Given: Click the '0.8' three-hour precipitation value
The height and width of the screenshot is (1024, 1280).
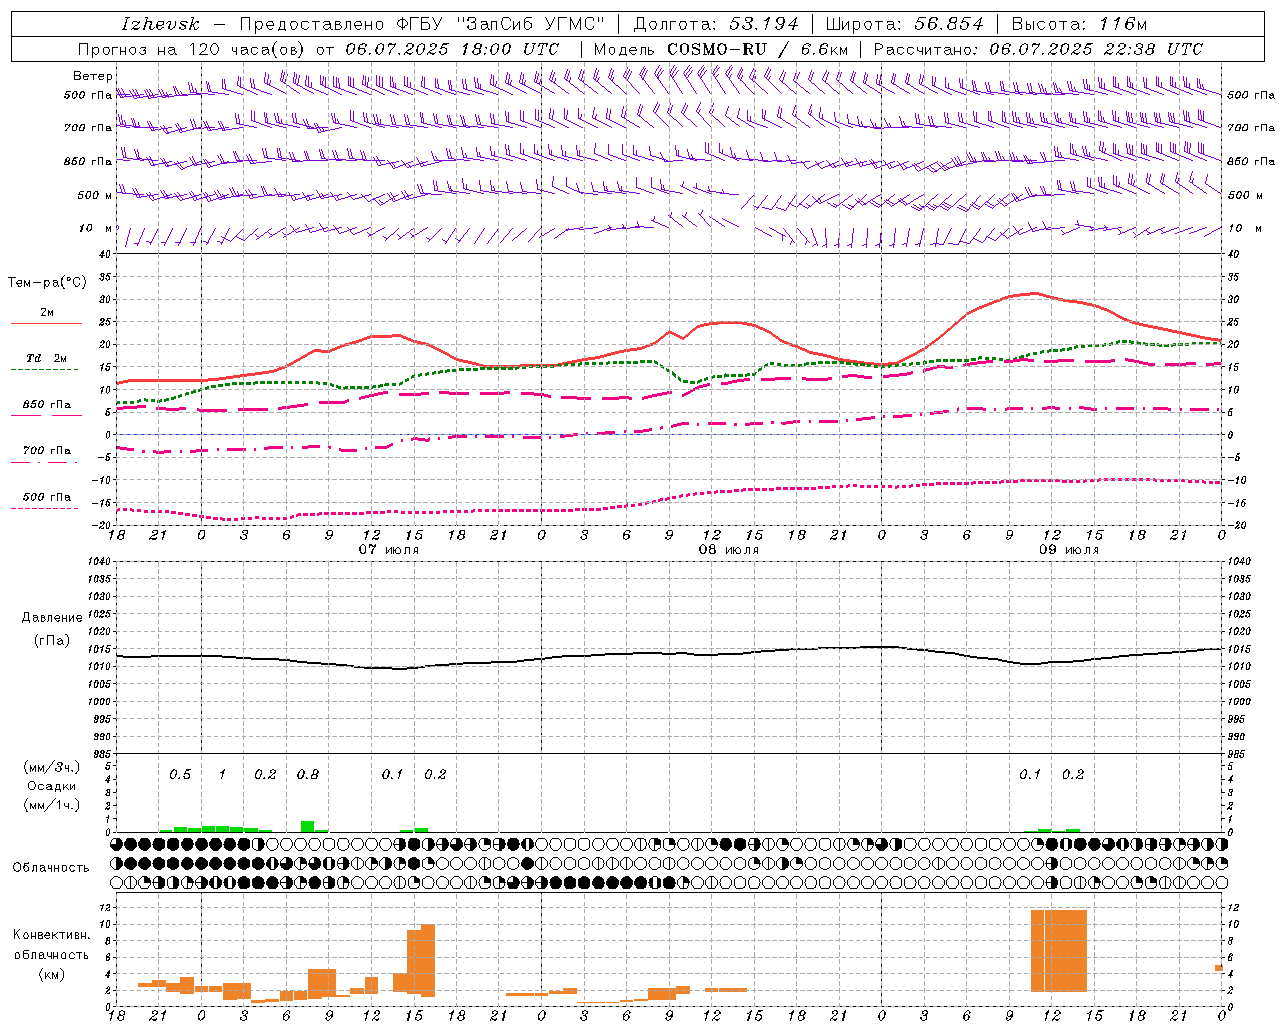Looking at the screenshot, I should click(x=308, y=775).
